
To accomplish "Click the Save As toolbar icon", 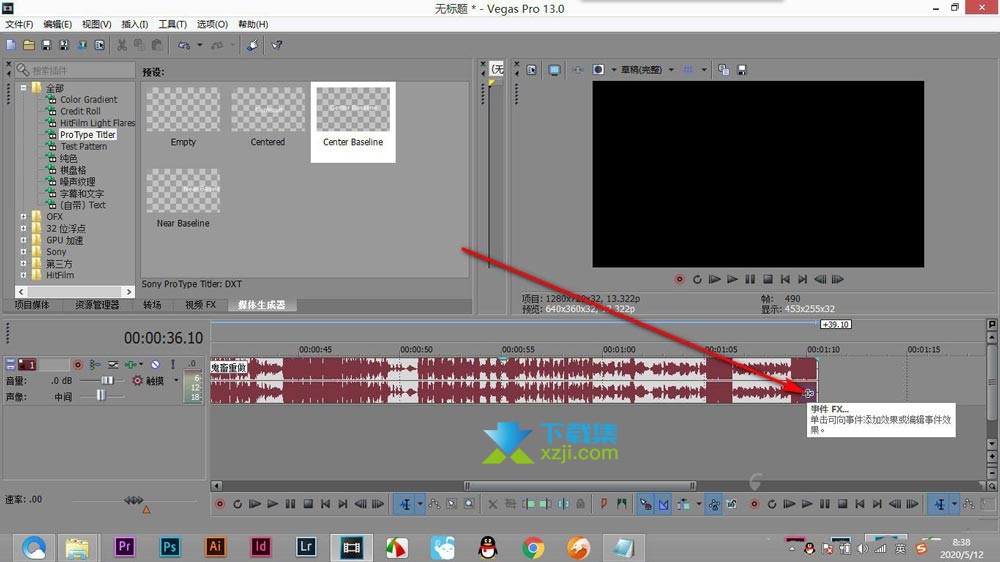I will (64, 45).
